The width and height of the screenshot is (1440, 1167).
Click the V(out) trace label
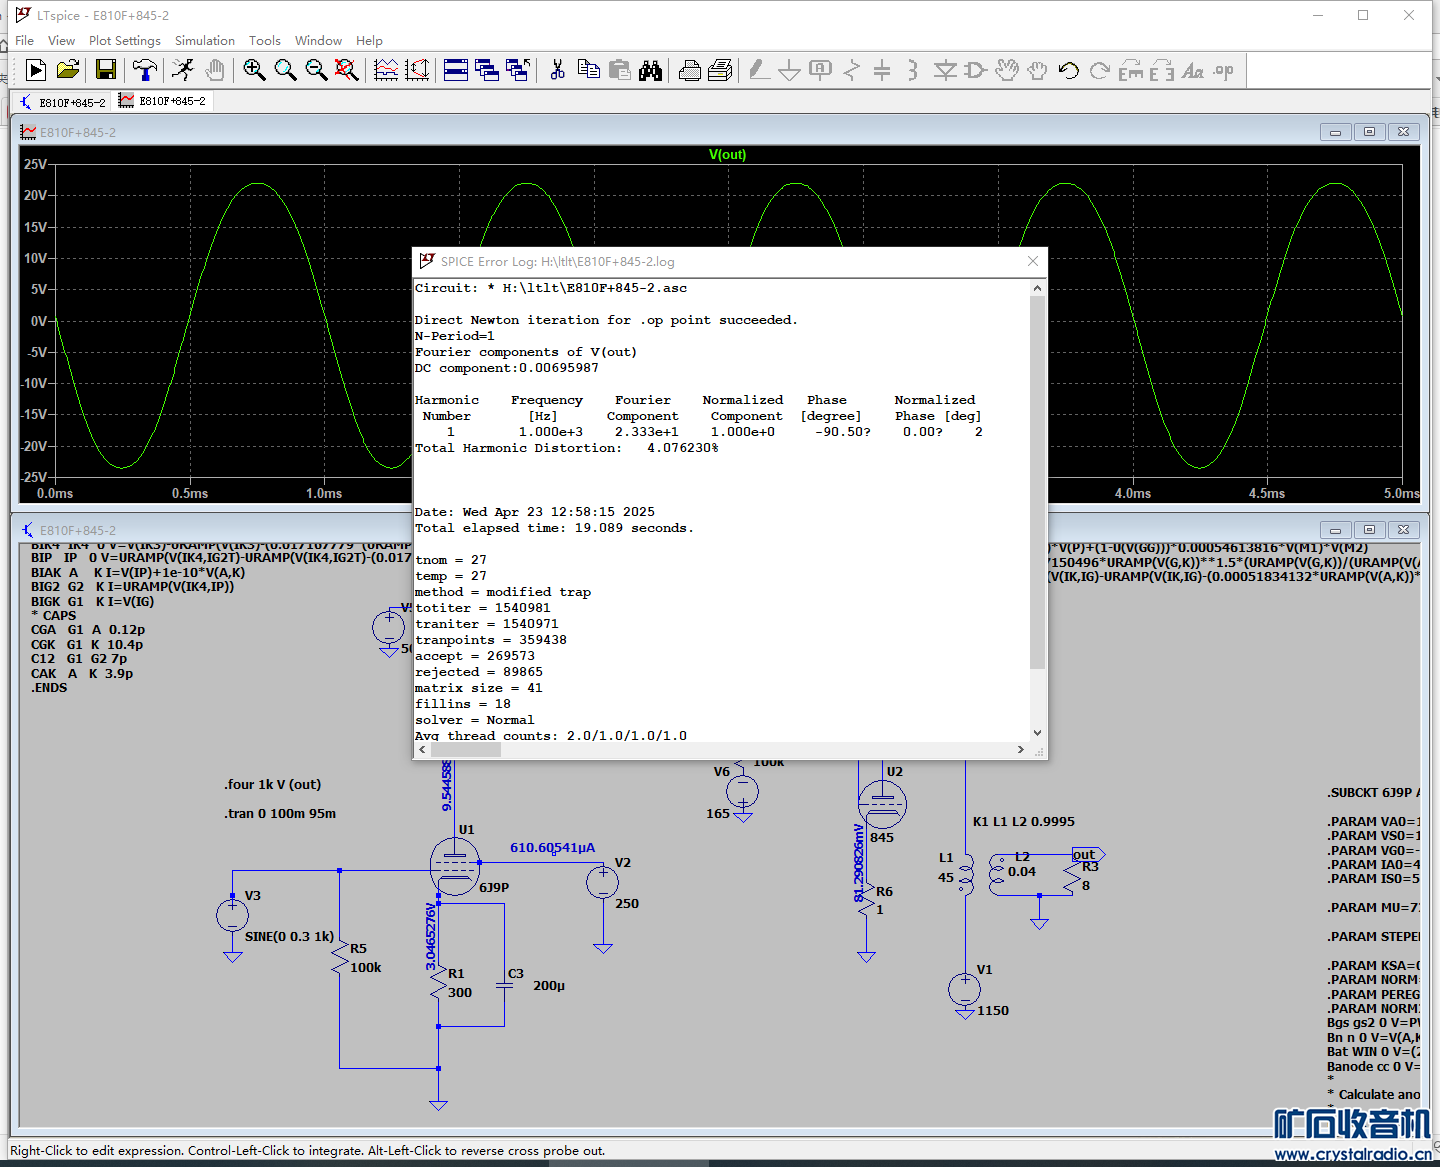pyautogui.click(x=727, y=155)
